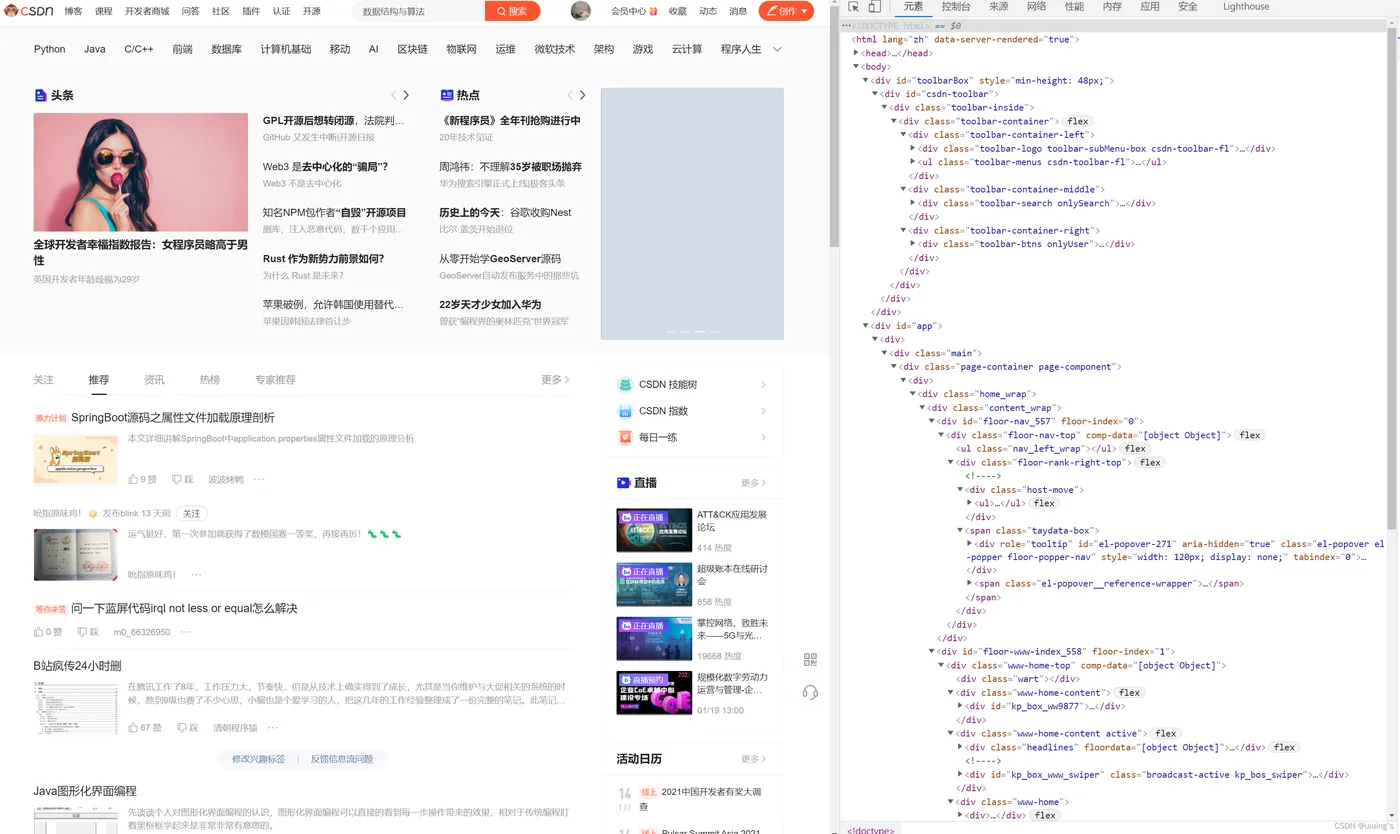Open the Python category link

click(50, 49)
